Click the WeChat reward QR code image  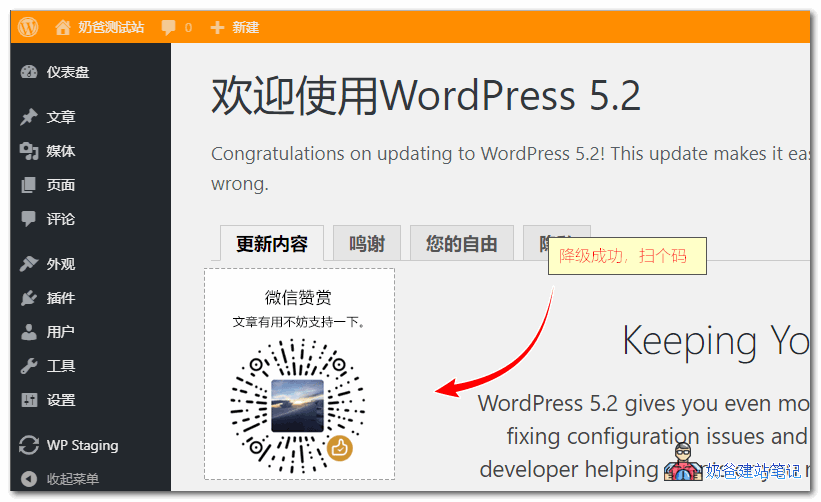[x=298, y=406]
